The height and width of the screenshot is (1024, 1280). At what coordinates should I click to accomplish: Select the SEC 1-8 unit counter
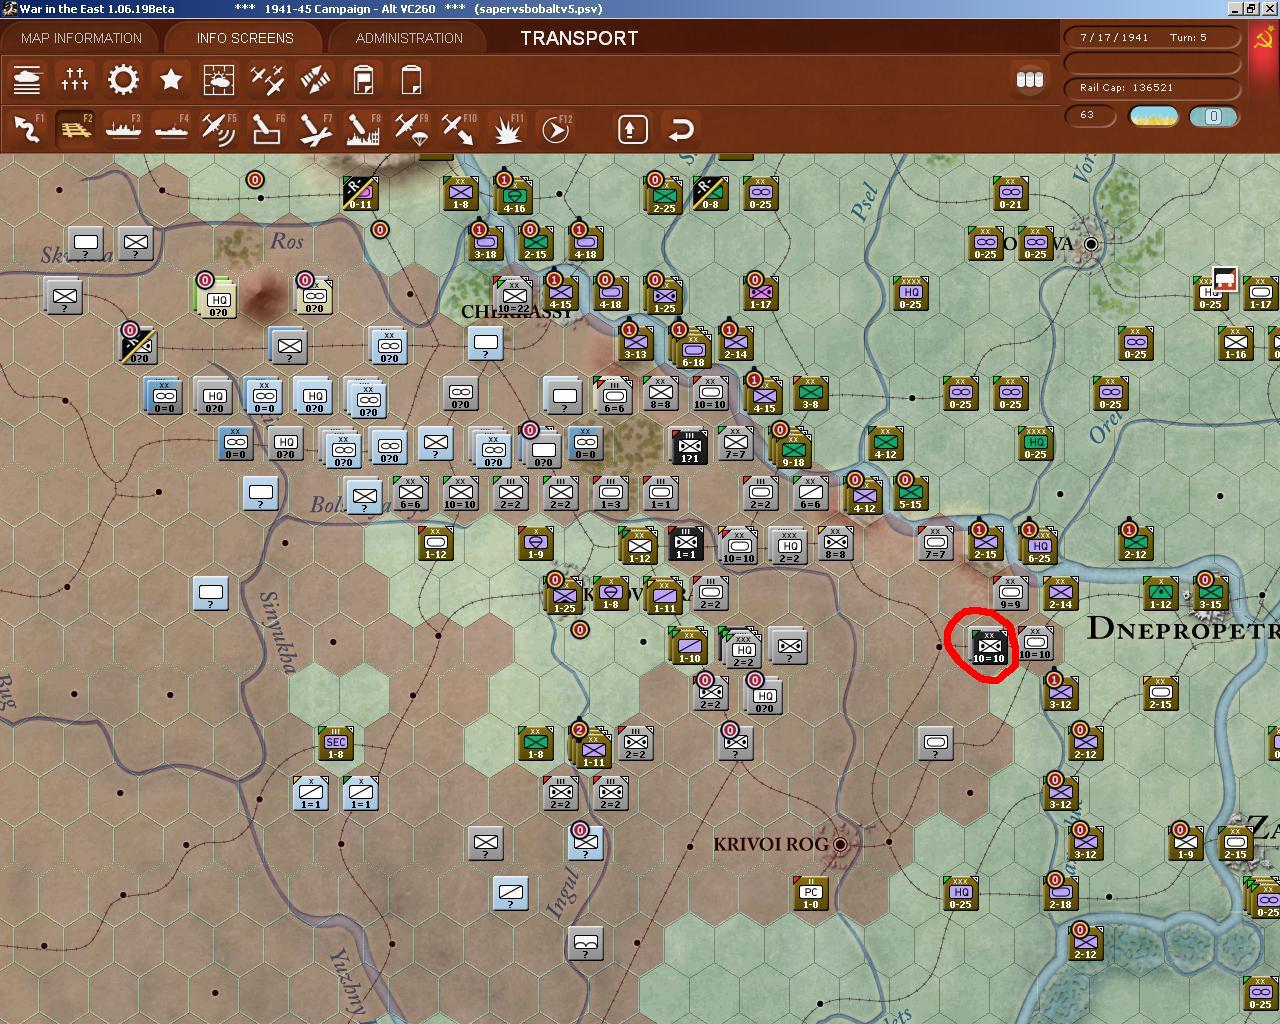(x=336, y=743)
